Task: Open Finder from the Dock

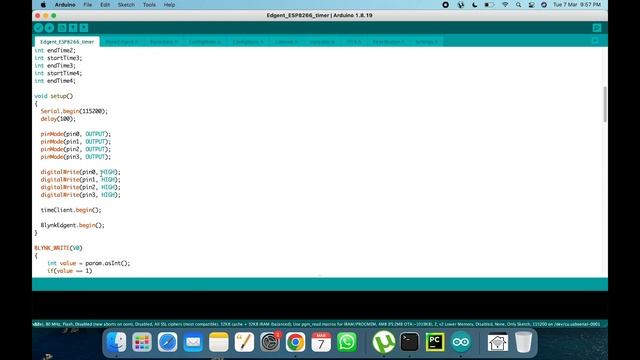Action: [x=116, y=342]
